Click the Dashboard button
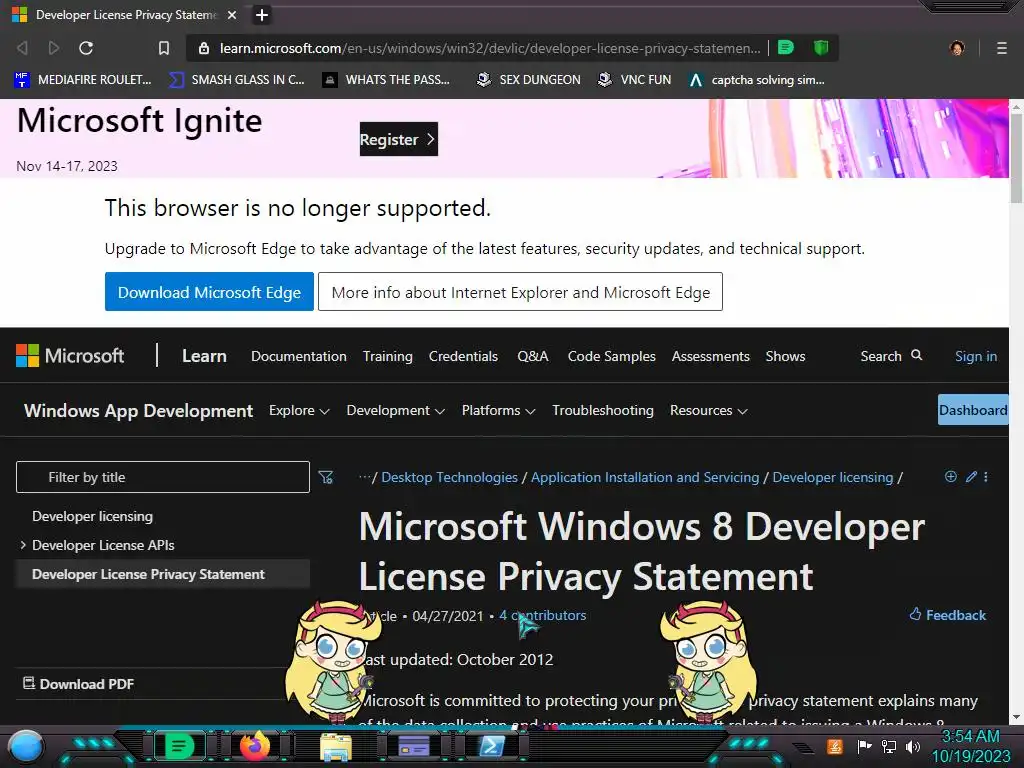 [x=973, y=409]
